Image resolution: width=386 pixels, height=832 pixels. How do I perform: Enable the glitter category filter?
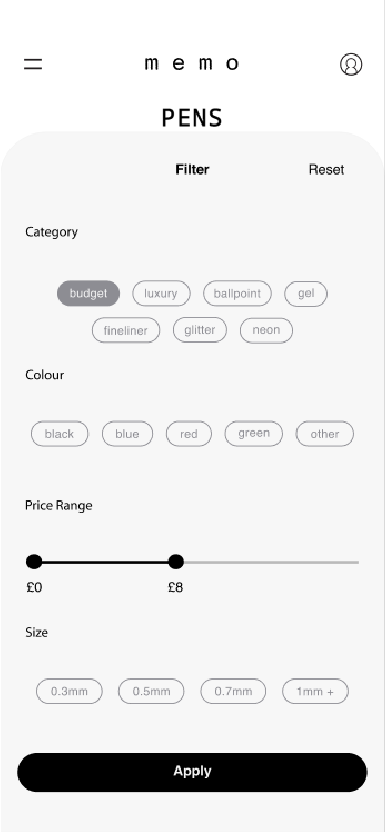(x=200, y=330)
